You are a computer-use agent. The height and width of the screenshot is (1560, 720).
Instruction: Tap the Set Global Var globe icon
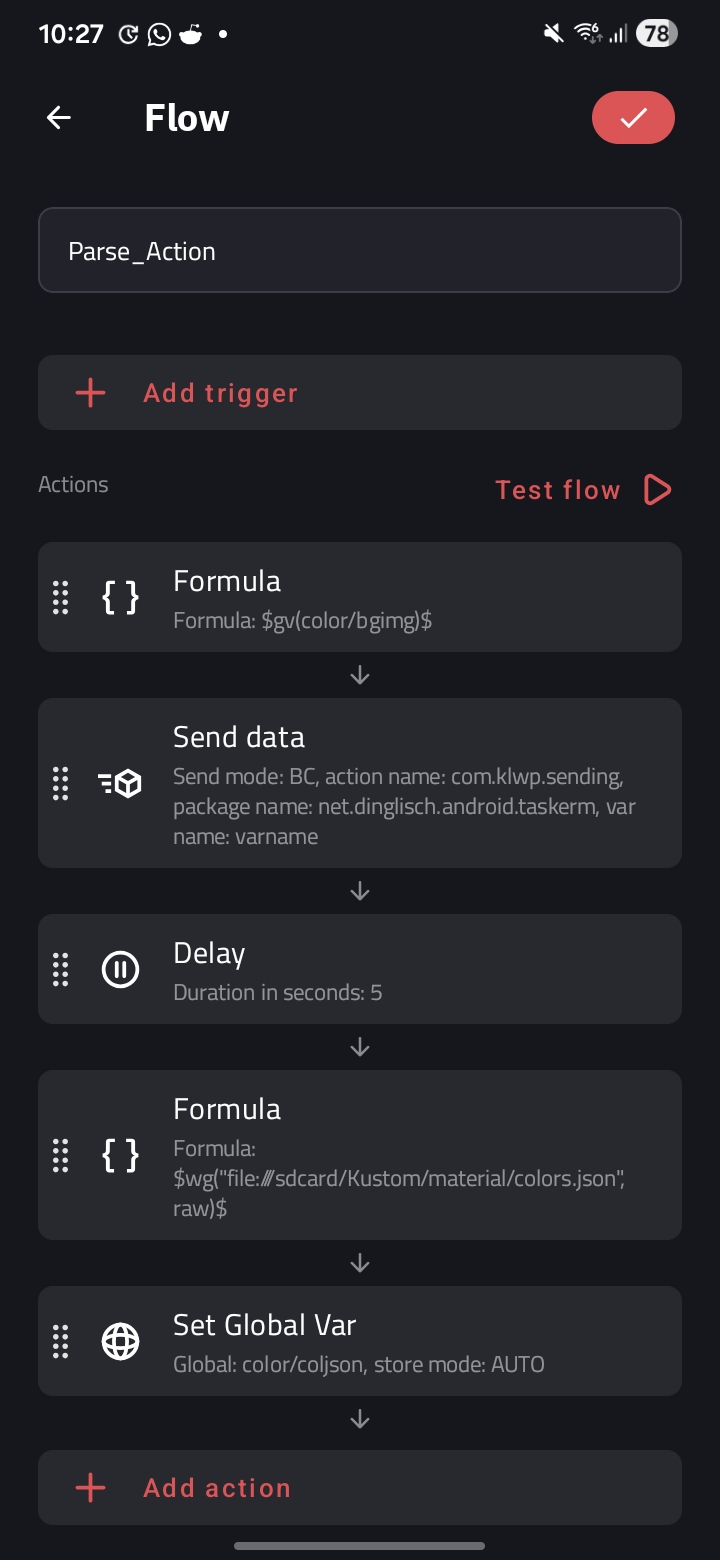[x=120, y=1341]
